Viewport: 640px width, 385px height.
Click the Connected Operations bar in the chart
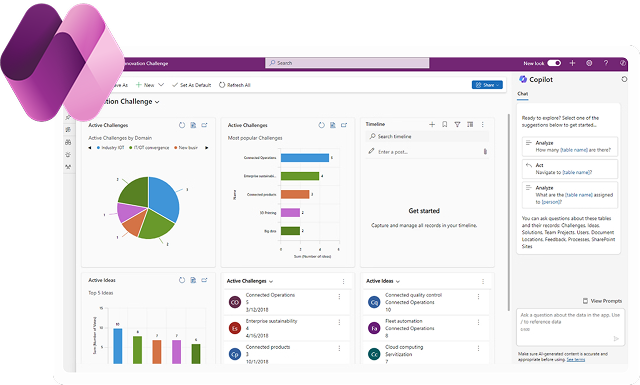pos(305,158)
